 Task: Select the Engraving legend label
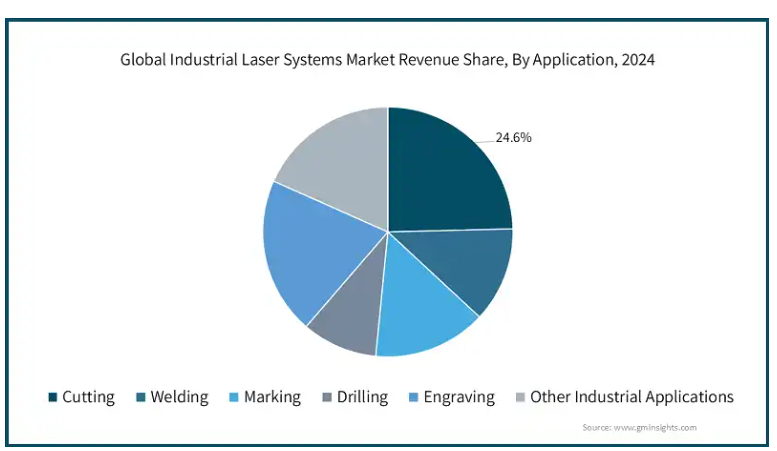pos(459,397)
